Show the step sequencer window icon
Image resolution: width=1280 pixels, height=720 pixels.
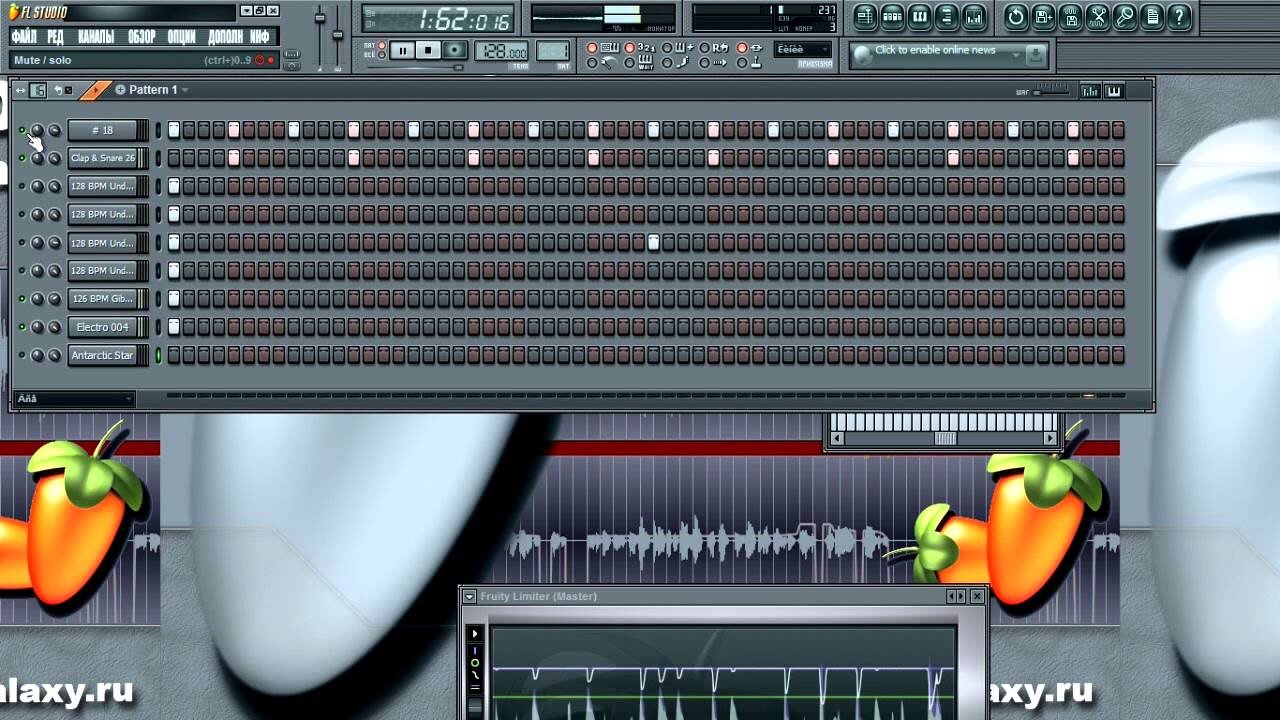[x=893, y=16]
